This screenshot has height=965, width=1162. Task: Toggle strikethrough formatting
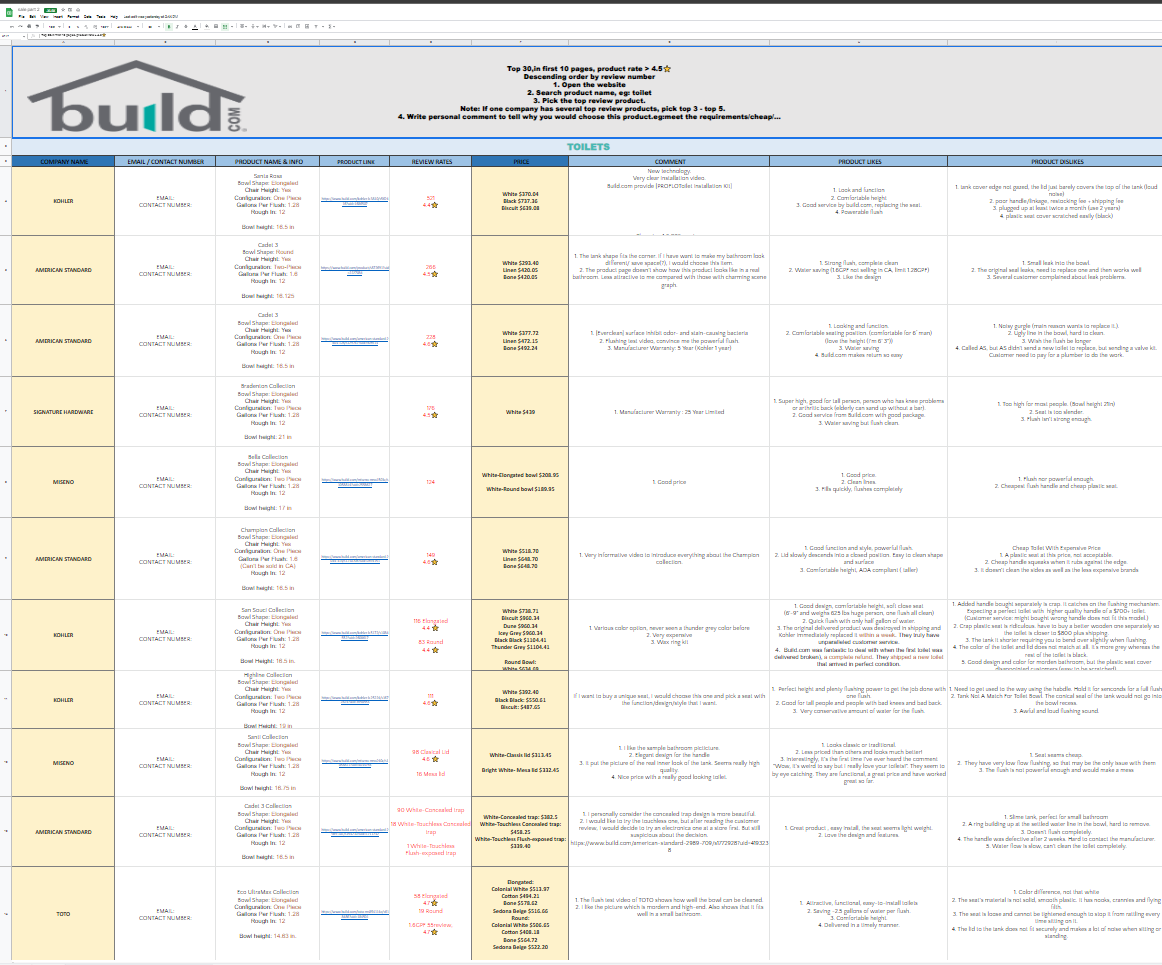point(186,27)
